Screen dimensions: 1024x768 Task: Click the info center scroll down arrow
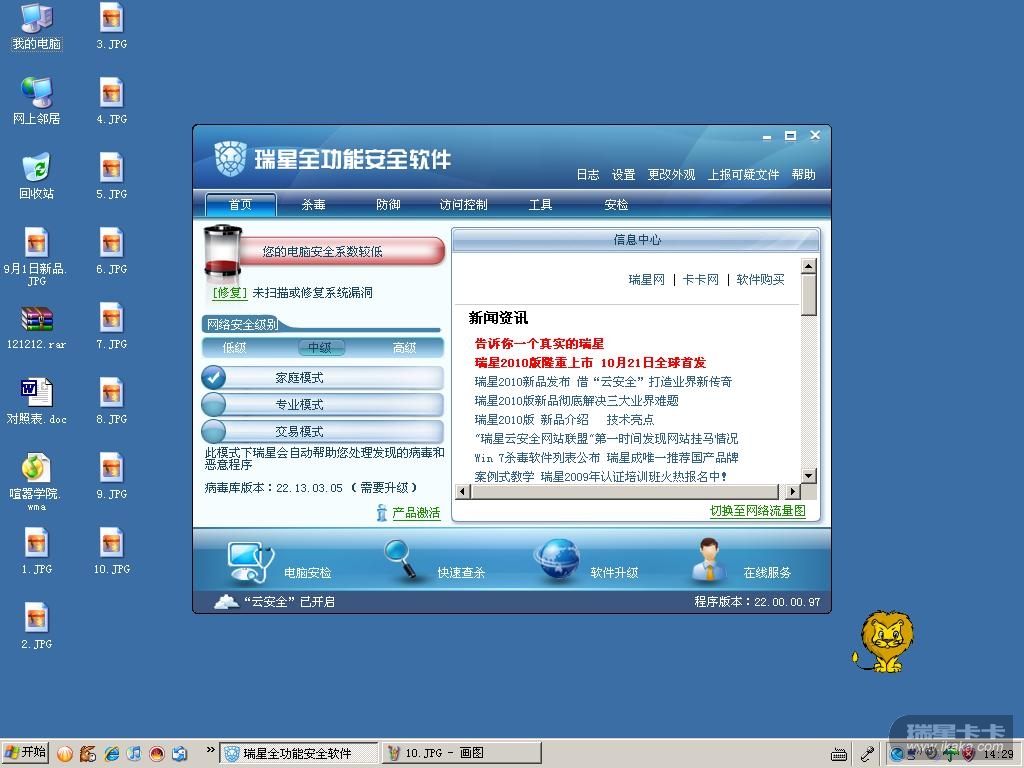808,475
